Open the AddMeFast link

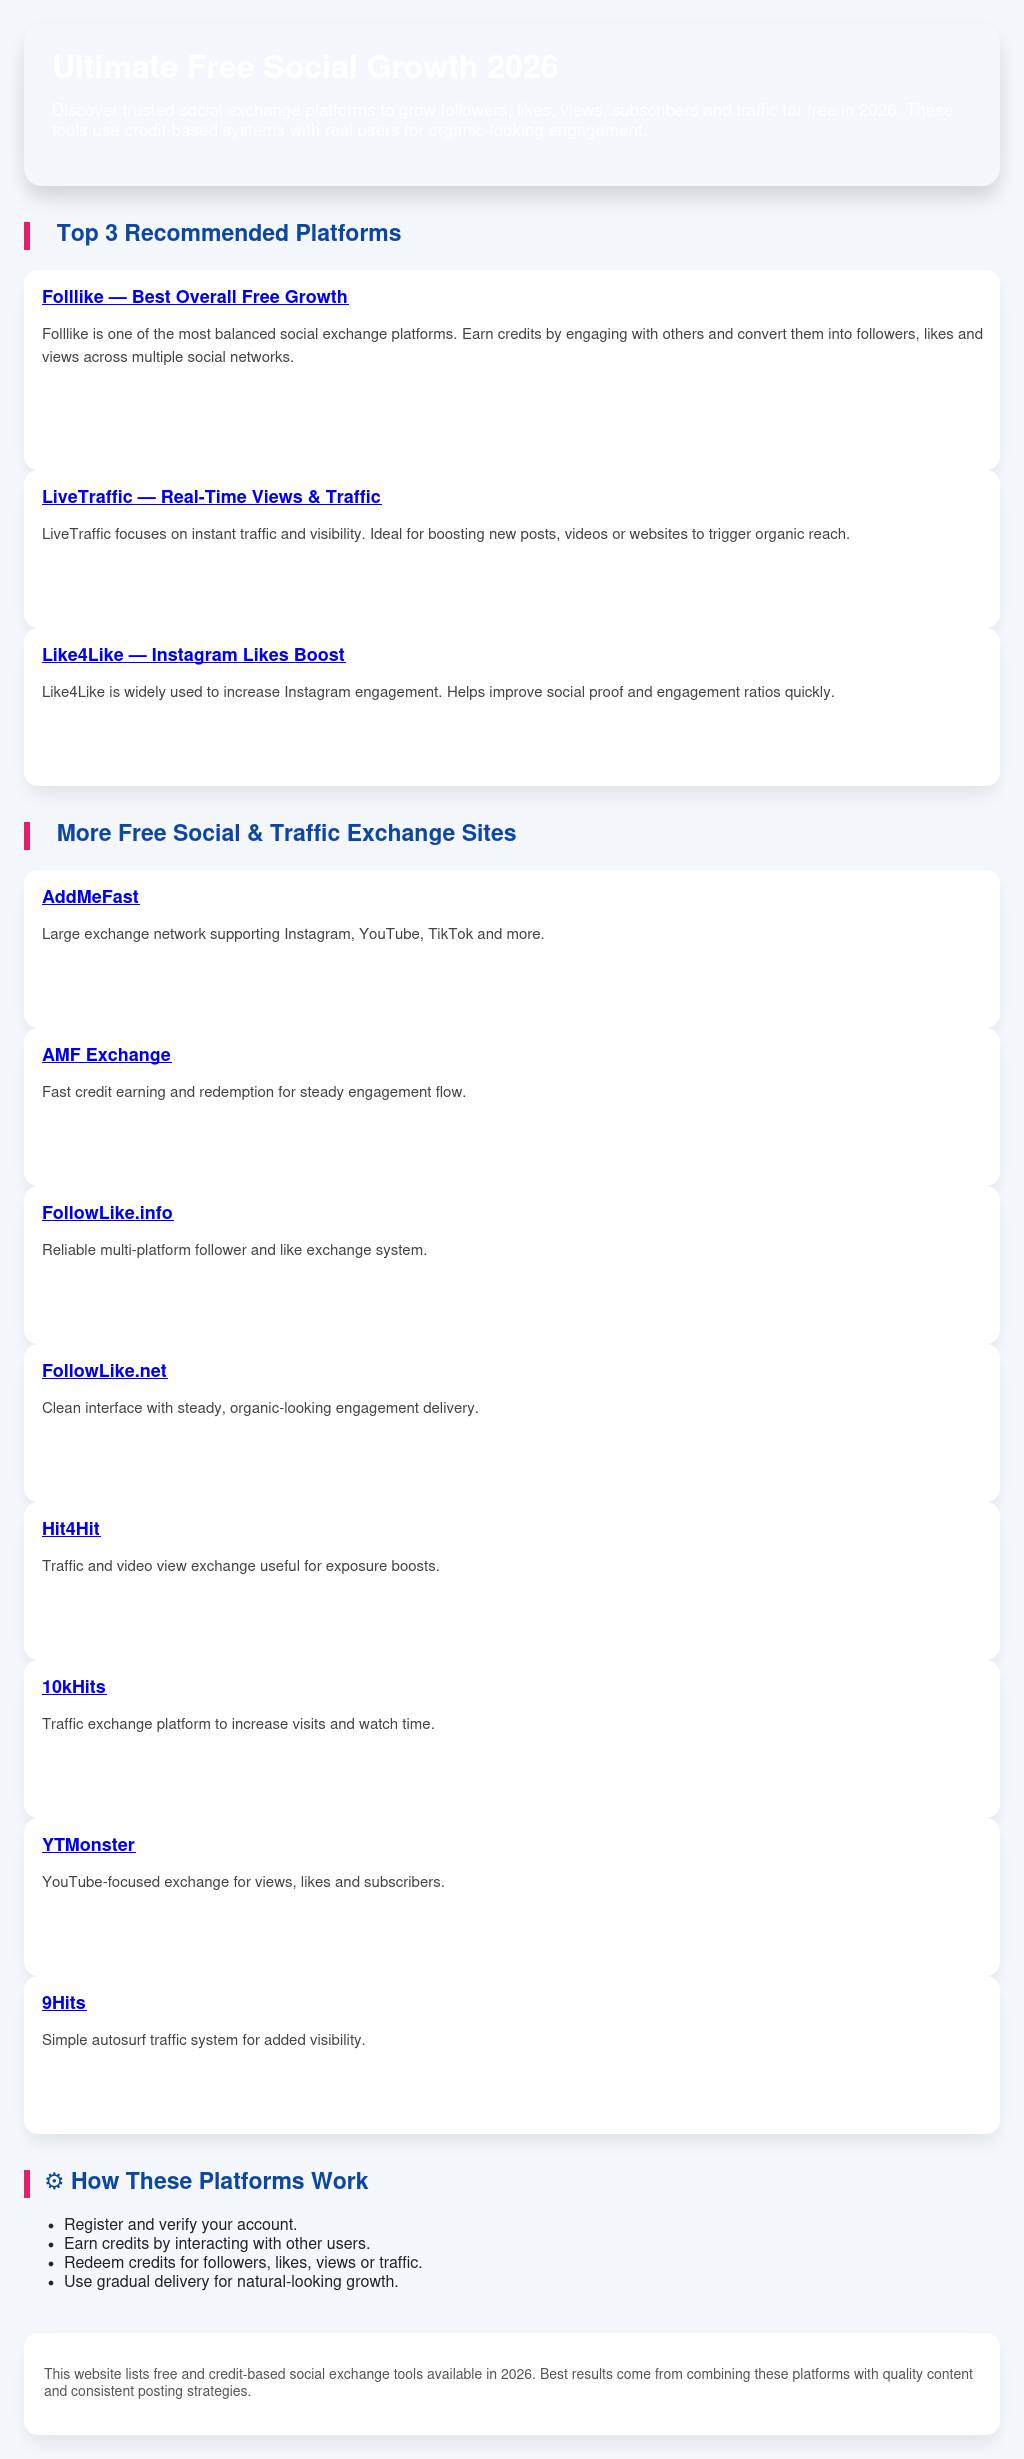pyautogui.click(x=90, y=897)
